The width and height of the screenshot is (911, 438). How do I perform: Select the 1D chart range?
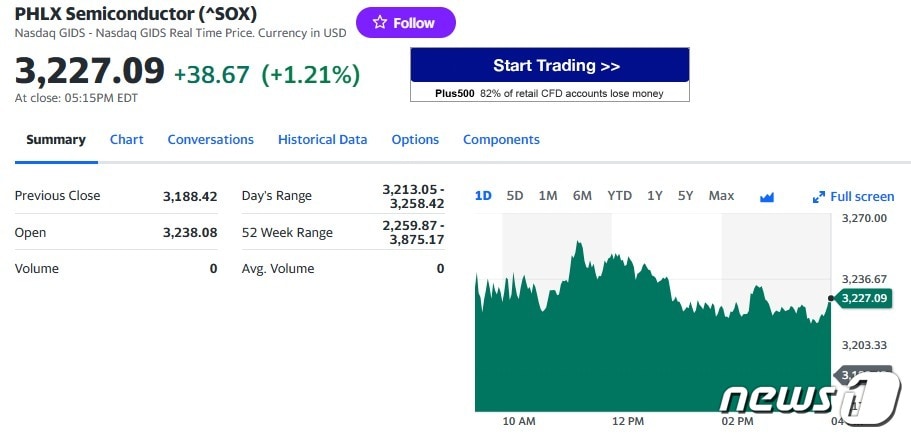pyautogui.click(x=483, y=196)
